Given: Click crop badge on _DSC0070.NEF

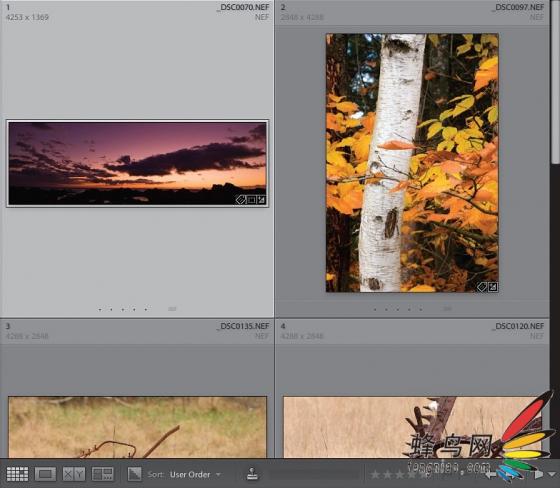Looking at the screenshot, I should click(x=251, y=200).
